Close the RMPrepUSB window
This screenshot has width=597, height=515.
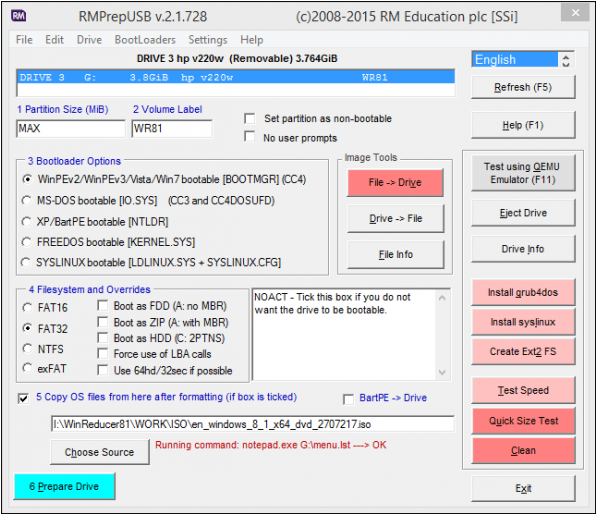coord(575,13)
